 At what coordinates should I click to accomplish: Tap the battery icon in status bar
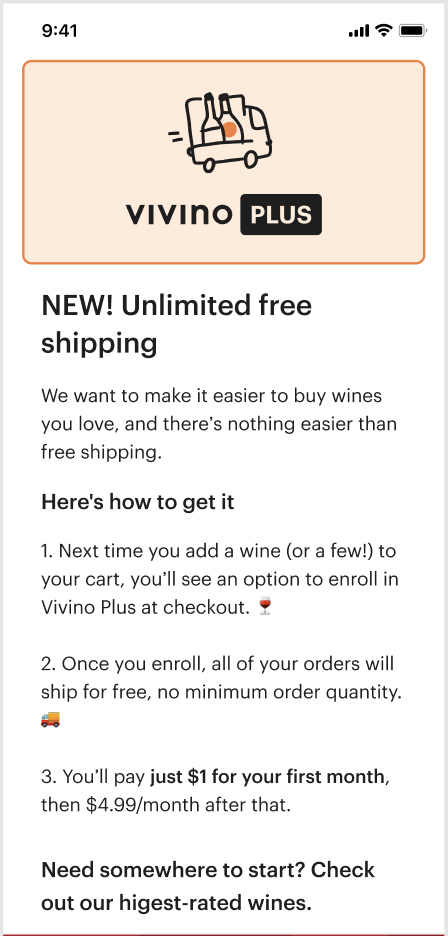tap(412, 30)
